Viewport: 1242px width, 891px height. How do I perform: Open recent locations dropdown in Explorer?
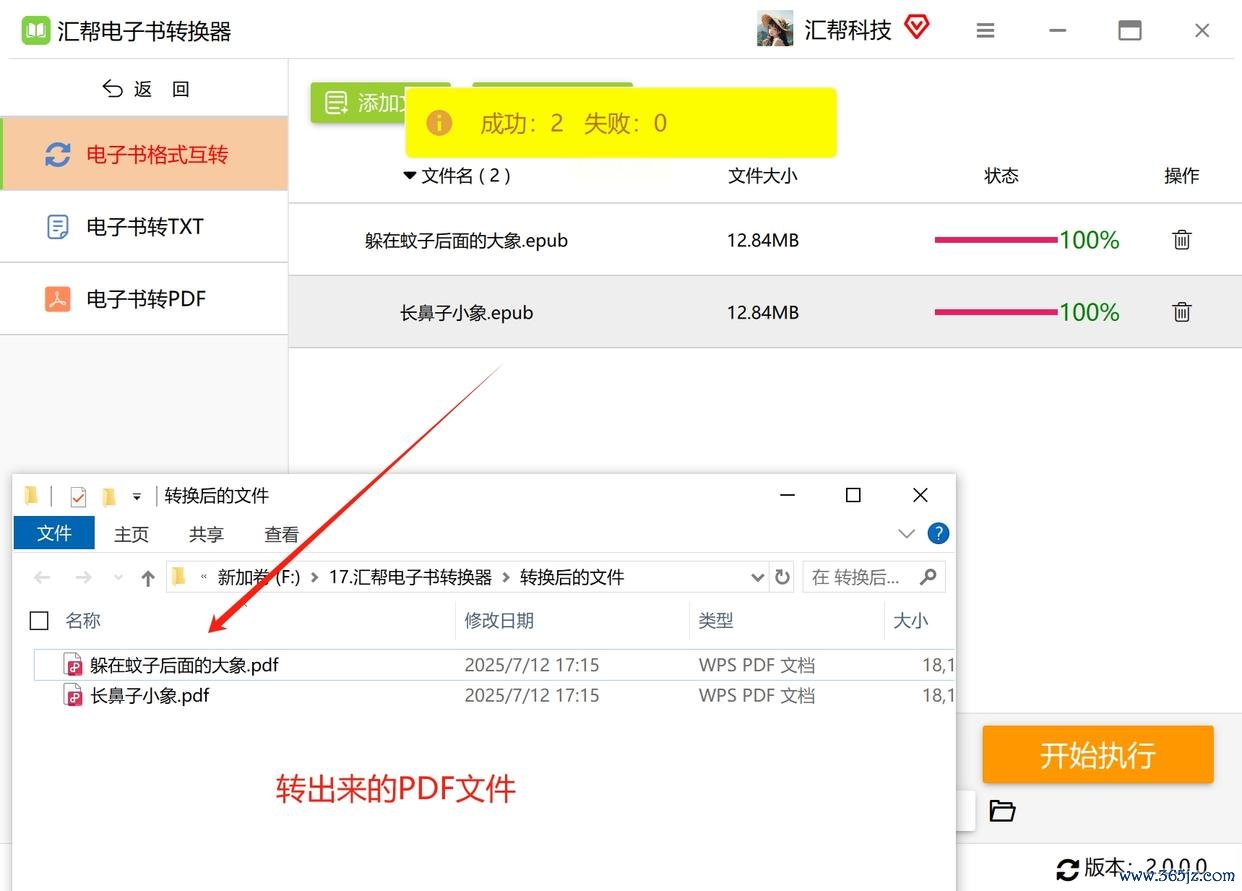coord(118,577)
